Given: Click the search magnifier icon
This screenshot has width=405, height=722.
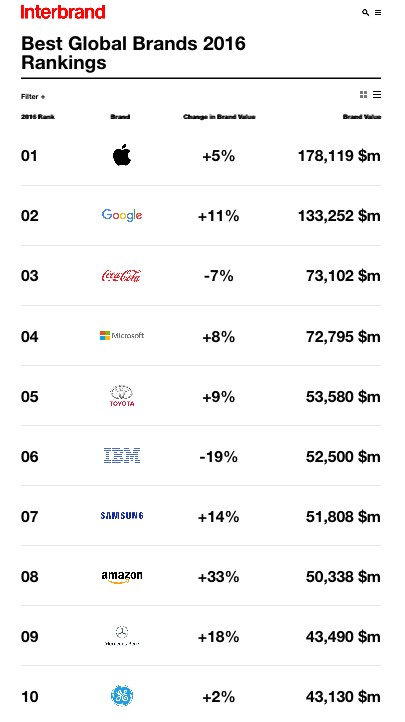Looking at the screenshot, I should (365, 12).
